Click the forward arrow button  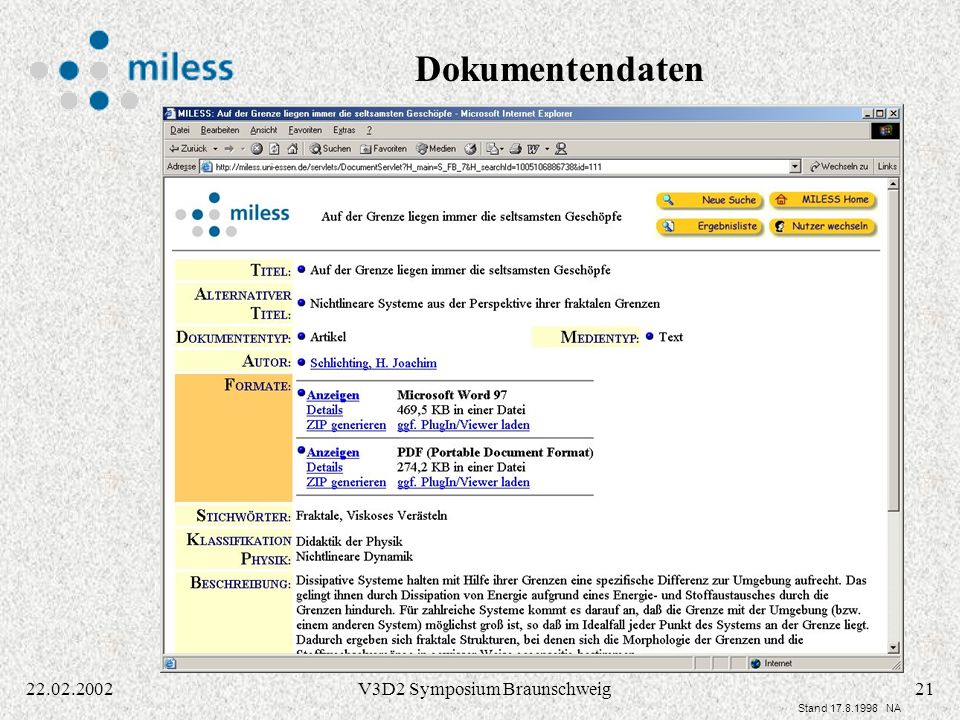[229, 148]
